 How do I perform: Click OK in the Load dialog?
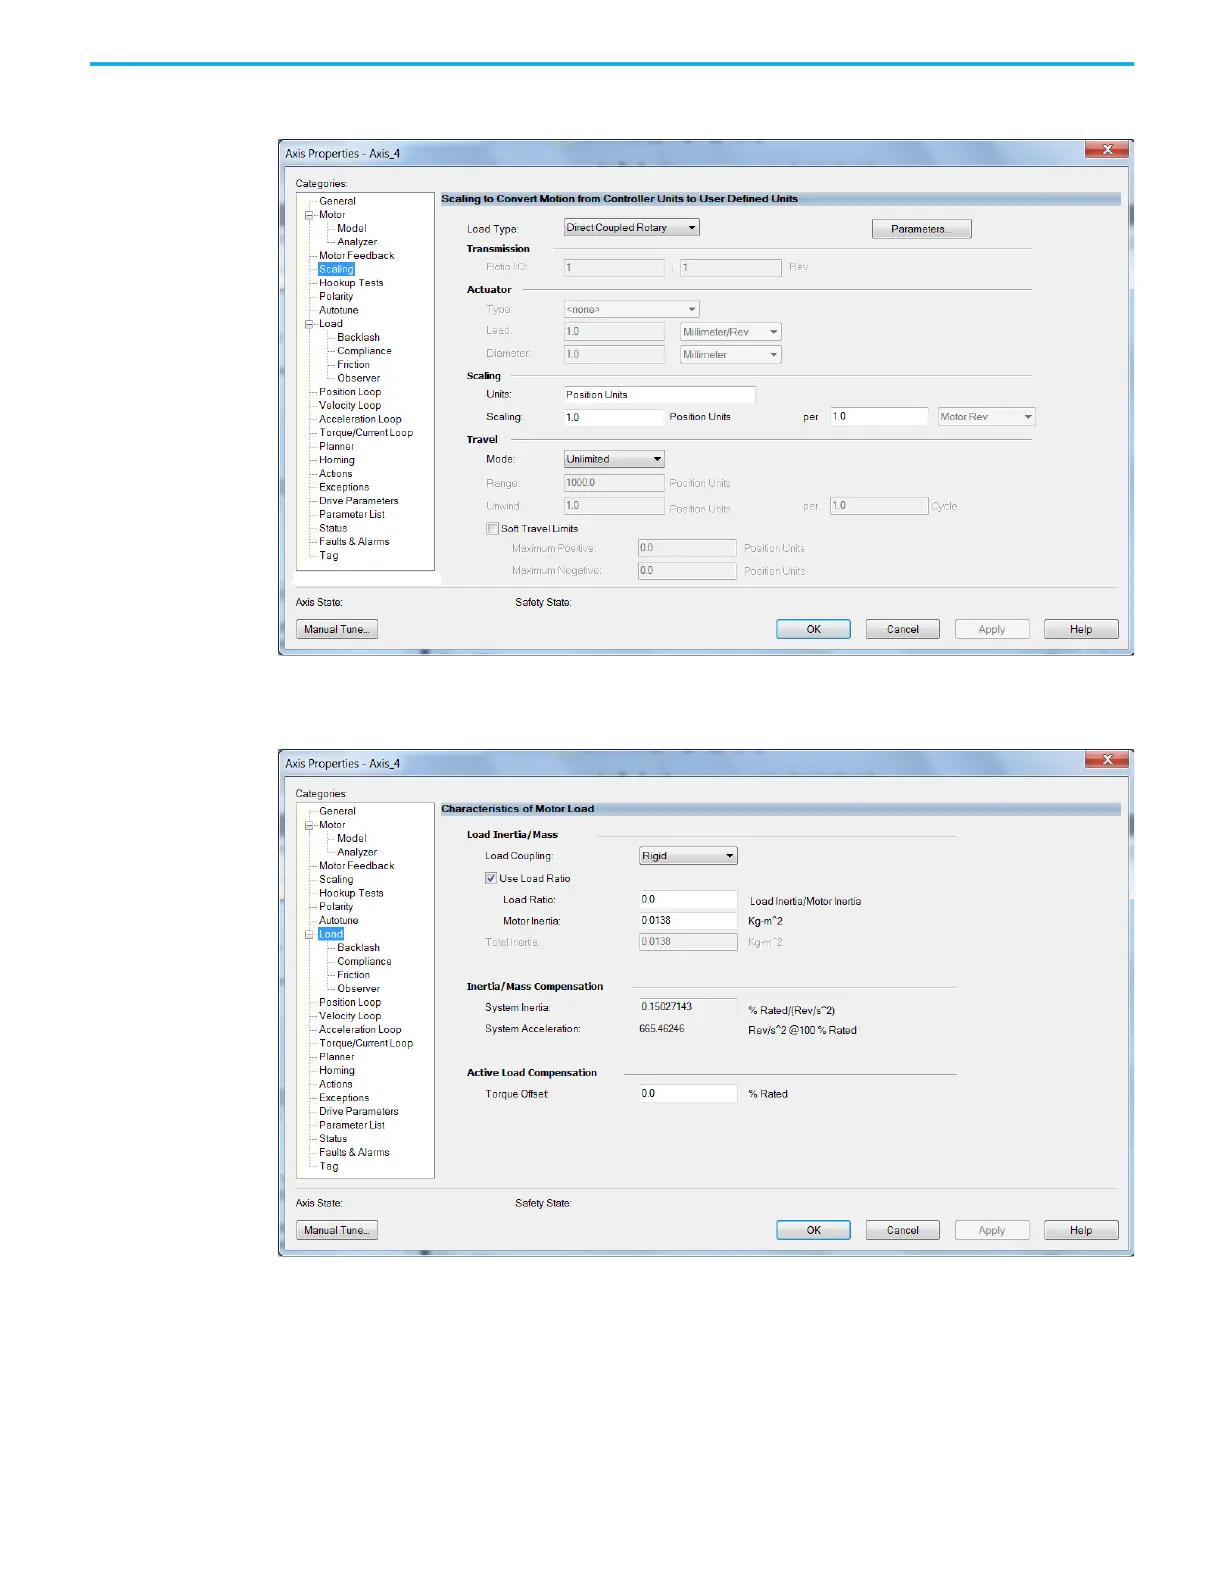point(813,1230)
